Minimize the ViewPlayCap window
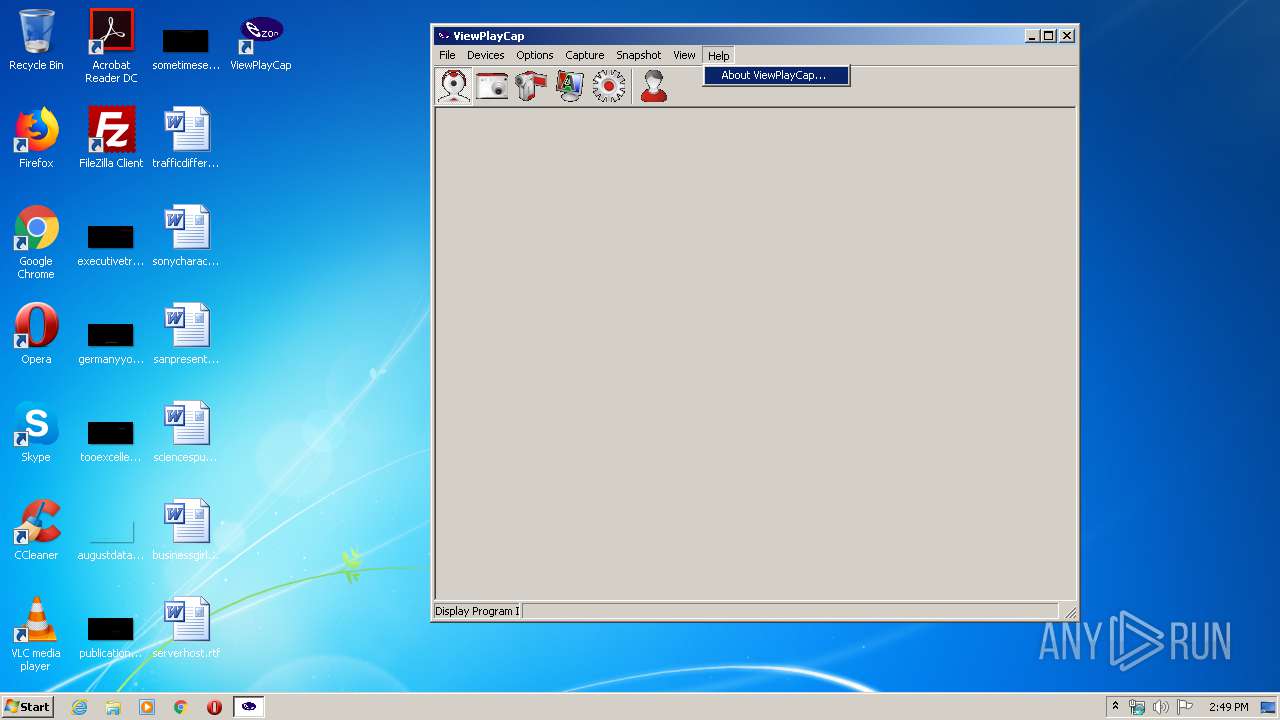The image size is (1280, 720). [x=1032, y=36]
